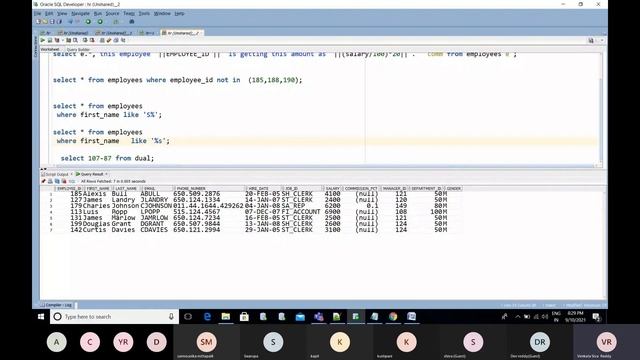Select the Query Result tab
Viewport: 640px width, 360px height.
91,174
